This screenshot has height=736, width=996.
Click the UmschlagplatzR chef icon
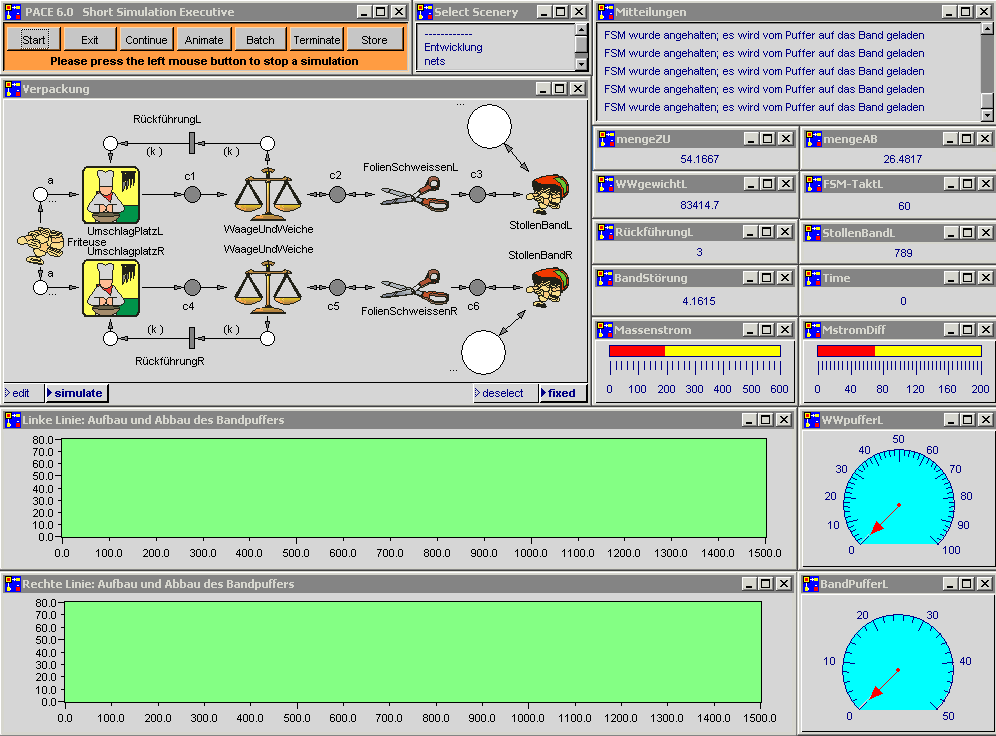coord(111,288)
